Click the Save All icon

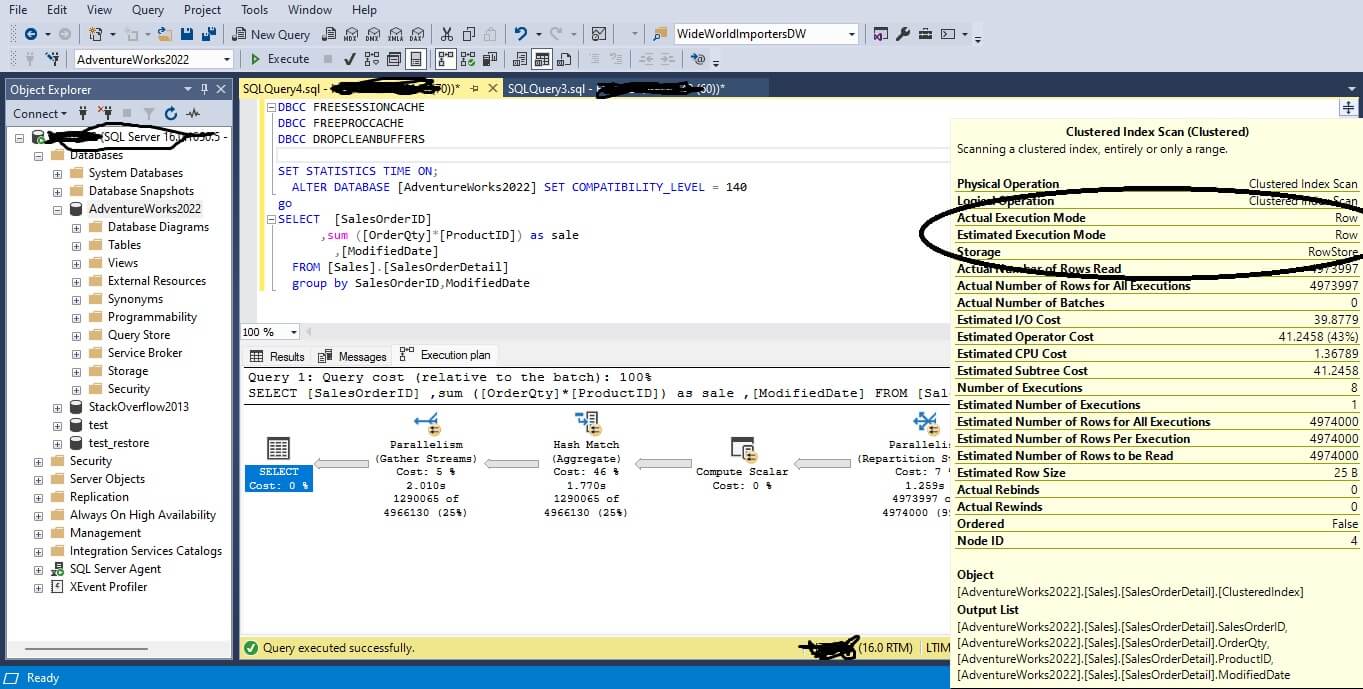click(x=210, y=34)
